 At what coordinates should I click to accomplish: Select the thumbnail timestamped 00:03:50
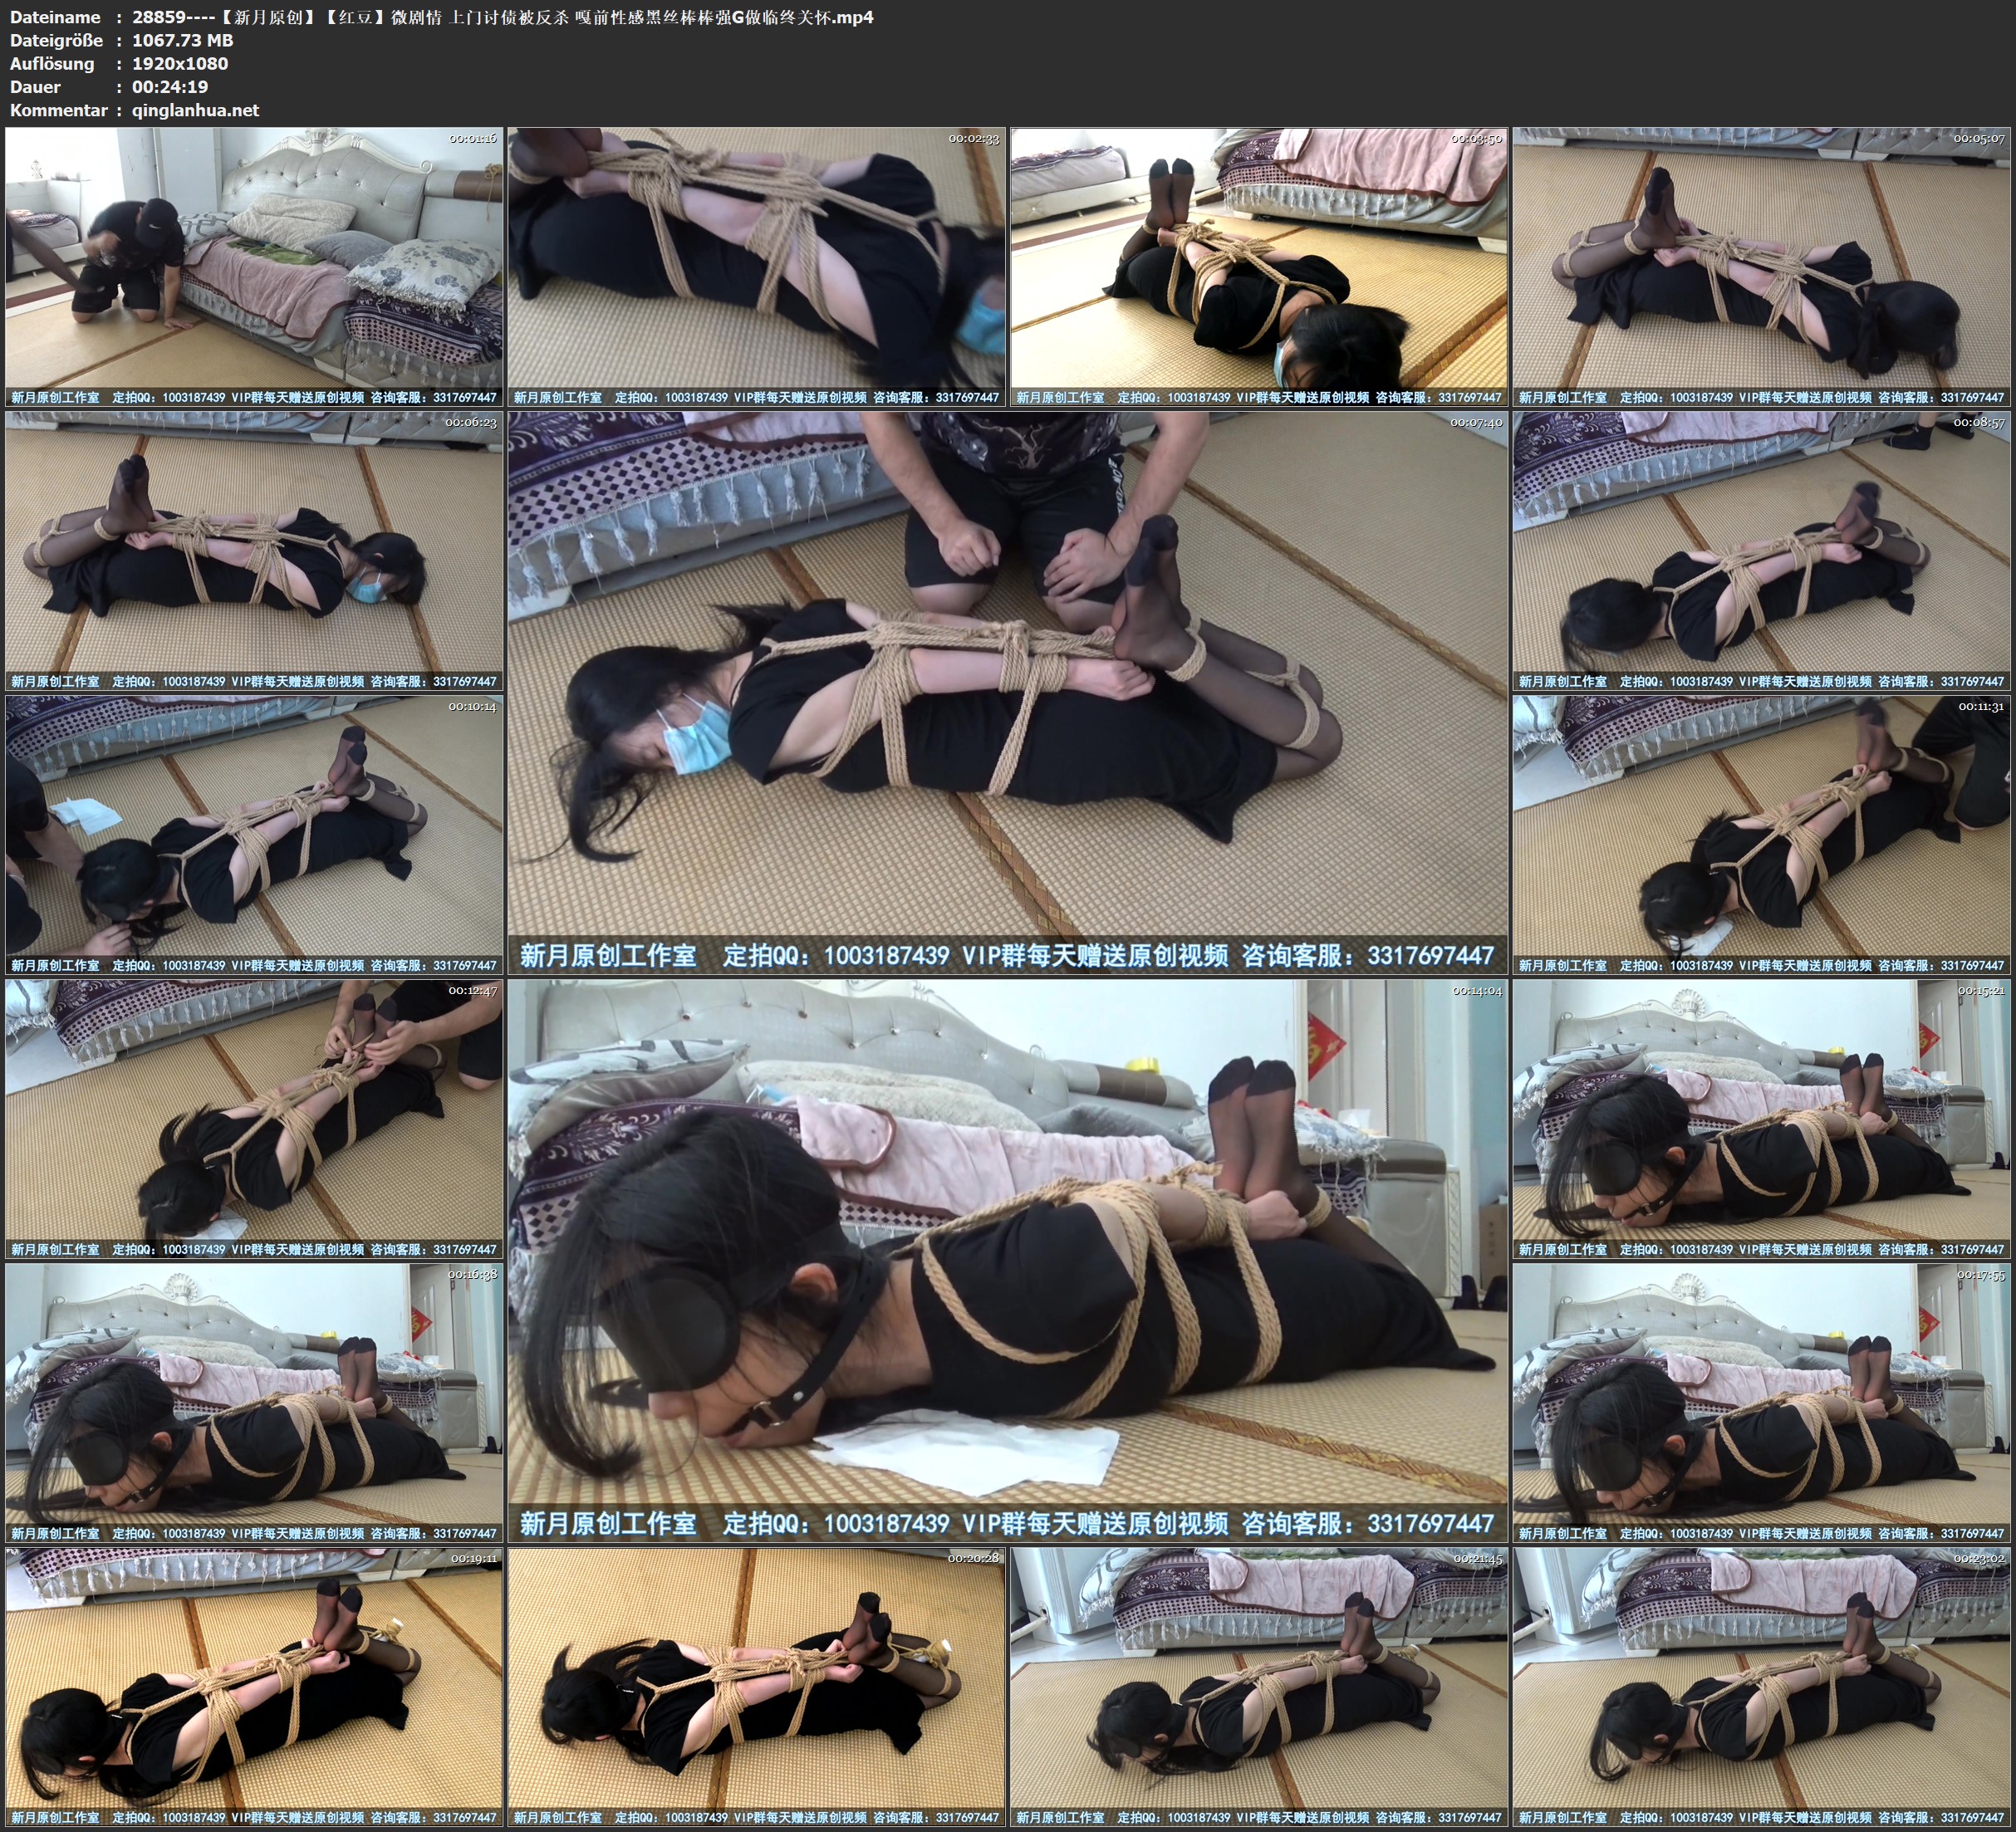(x=1258, y=266)
